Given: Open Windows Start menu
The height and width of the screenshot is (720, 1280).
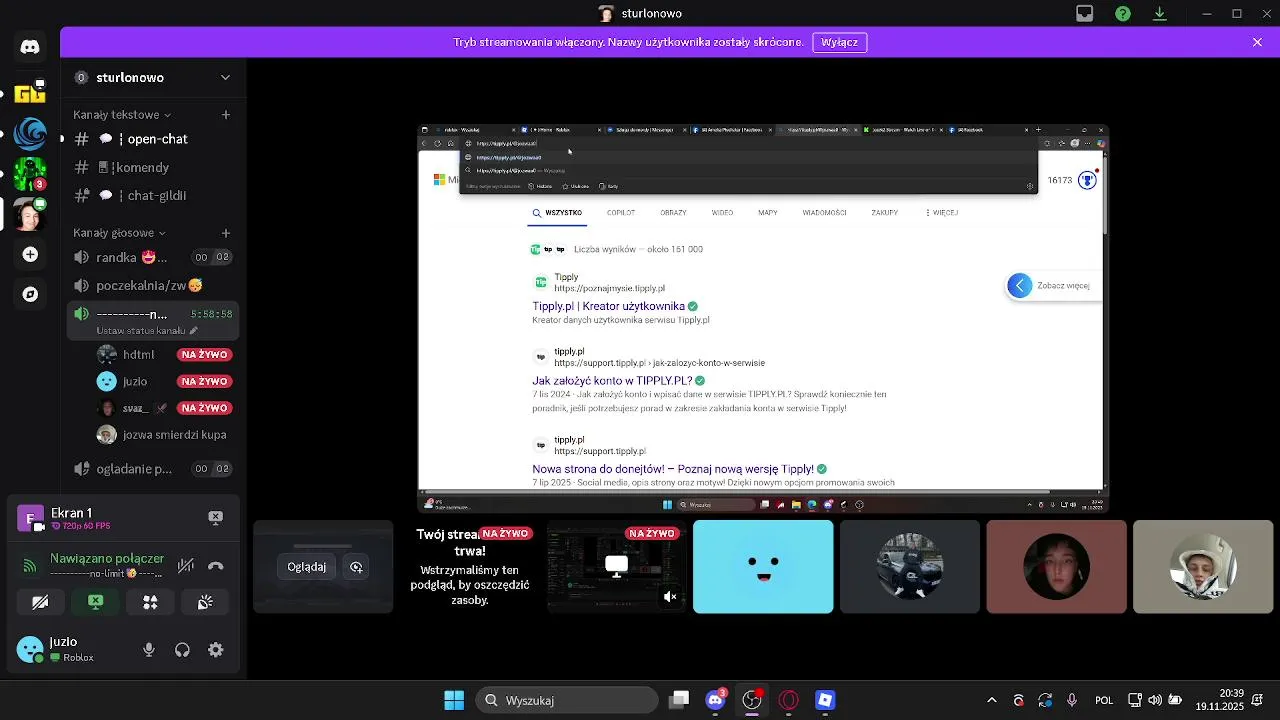Looking at the screenshot, I should 454,700.
